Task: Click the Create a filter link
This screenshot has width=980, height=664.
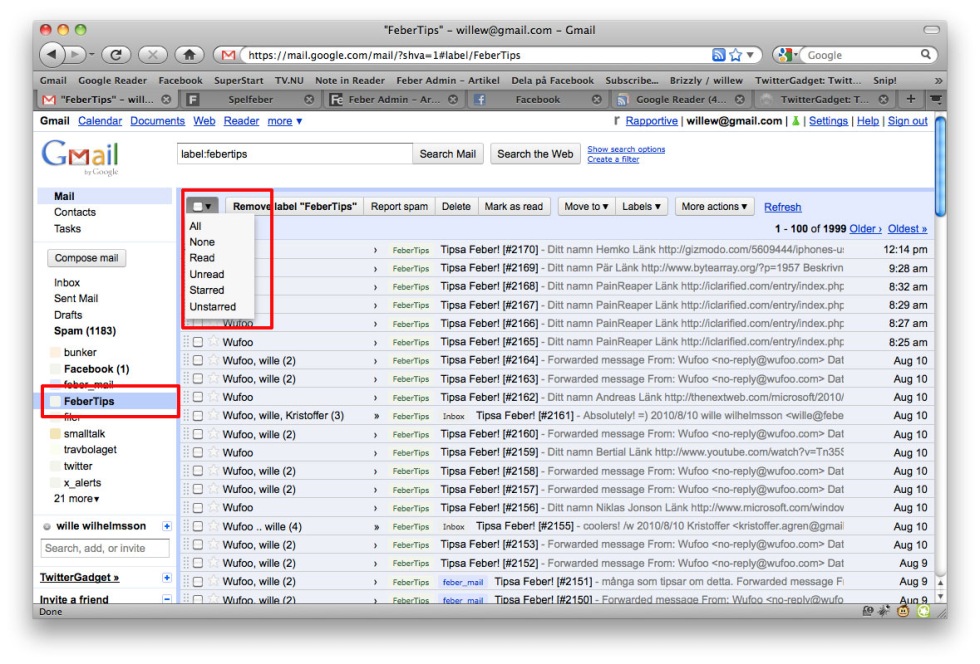Action: coord(613,160)
